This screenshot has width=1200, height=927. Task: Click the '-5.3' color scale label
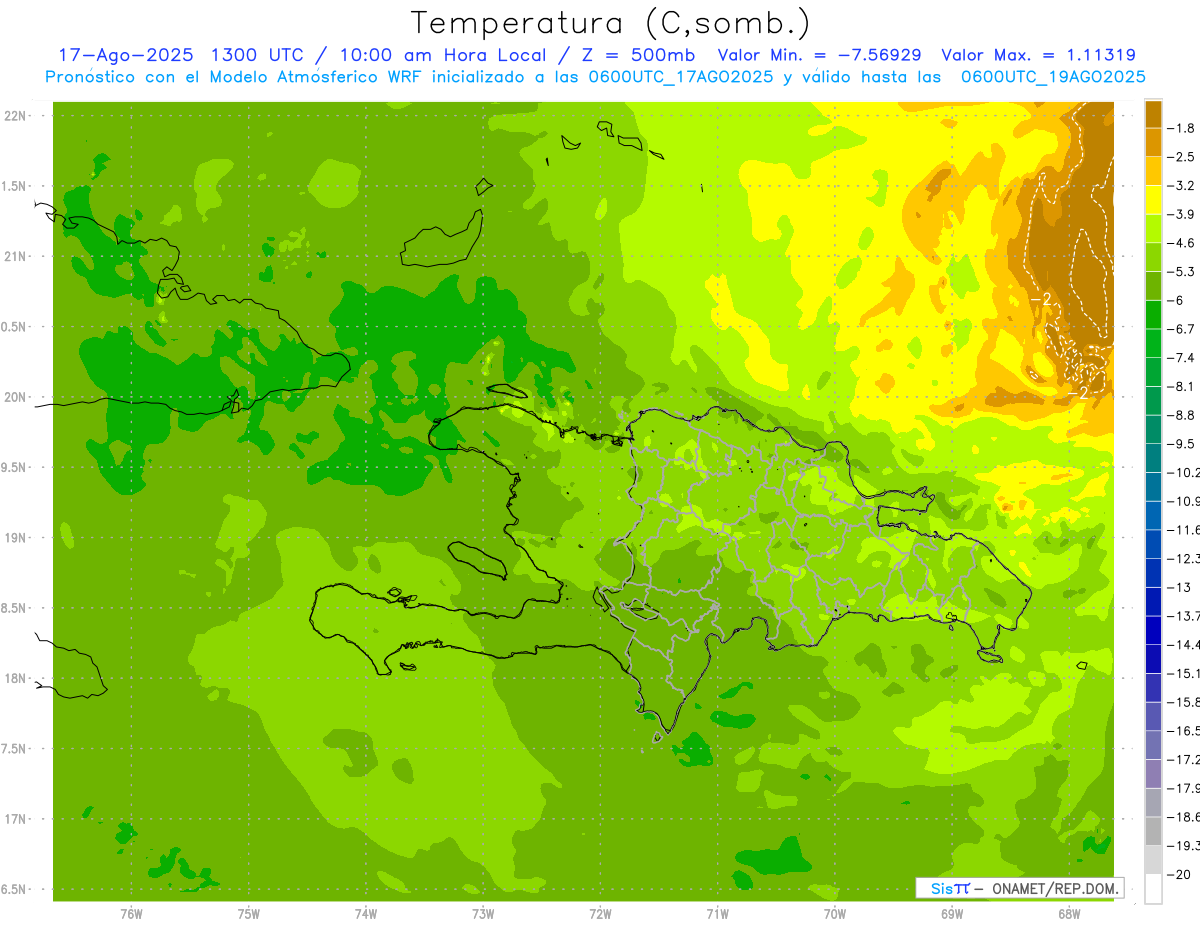(x=1182, y=271)
